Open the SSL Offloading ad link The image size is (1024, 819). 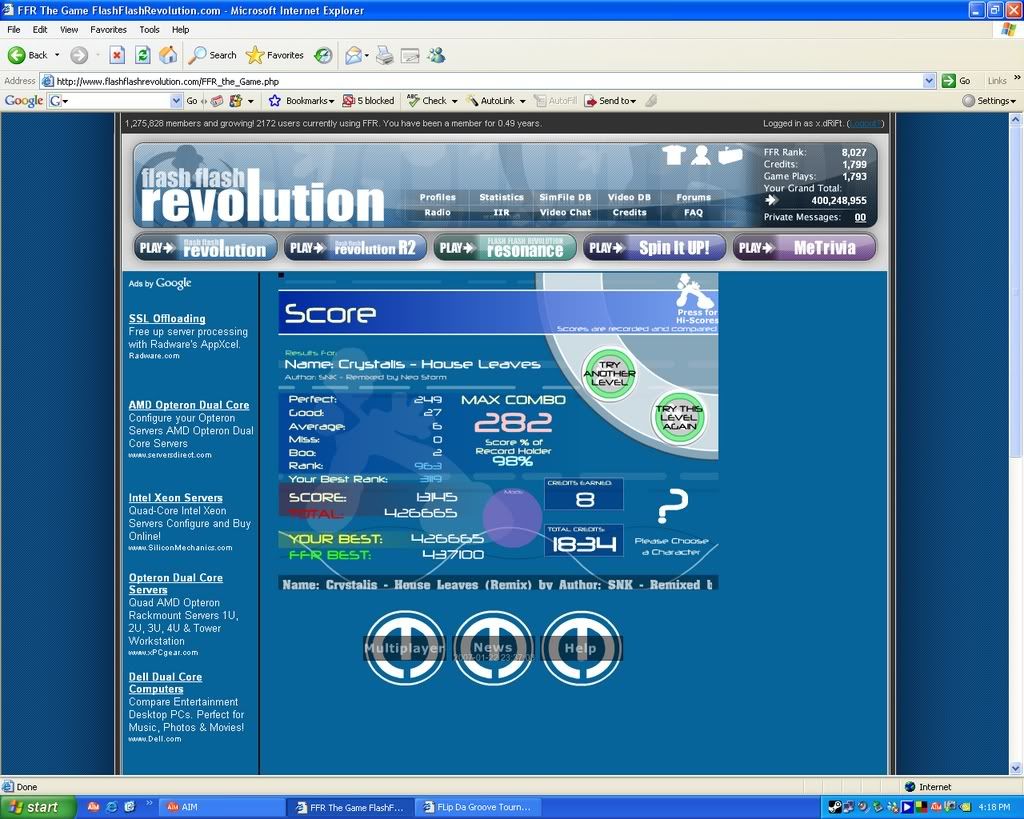[167, 318]
